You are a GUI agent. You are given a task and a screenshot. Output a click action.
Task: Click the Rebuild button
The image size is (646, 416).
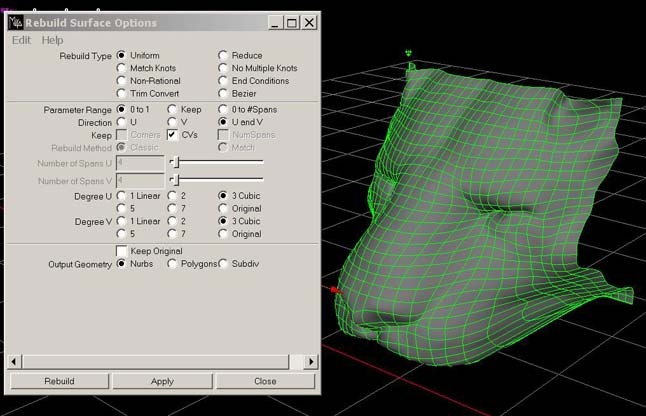click(59, 381)
